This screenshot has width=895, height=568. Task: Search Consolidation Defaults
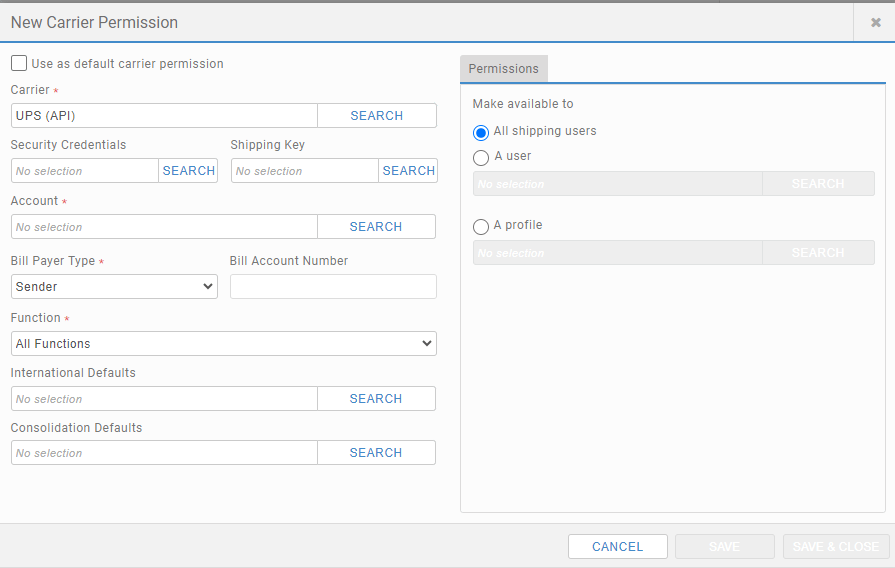(376, 453)
